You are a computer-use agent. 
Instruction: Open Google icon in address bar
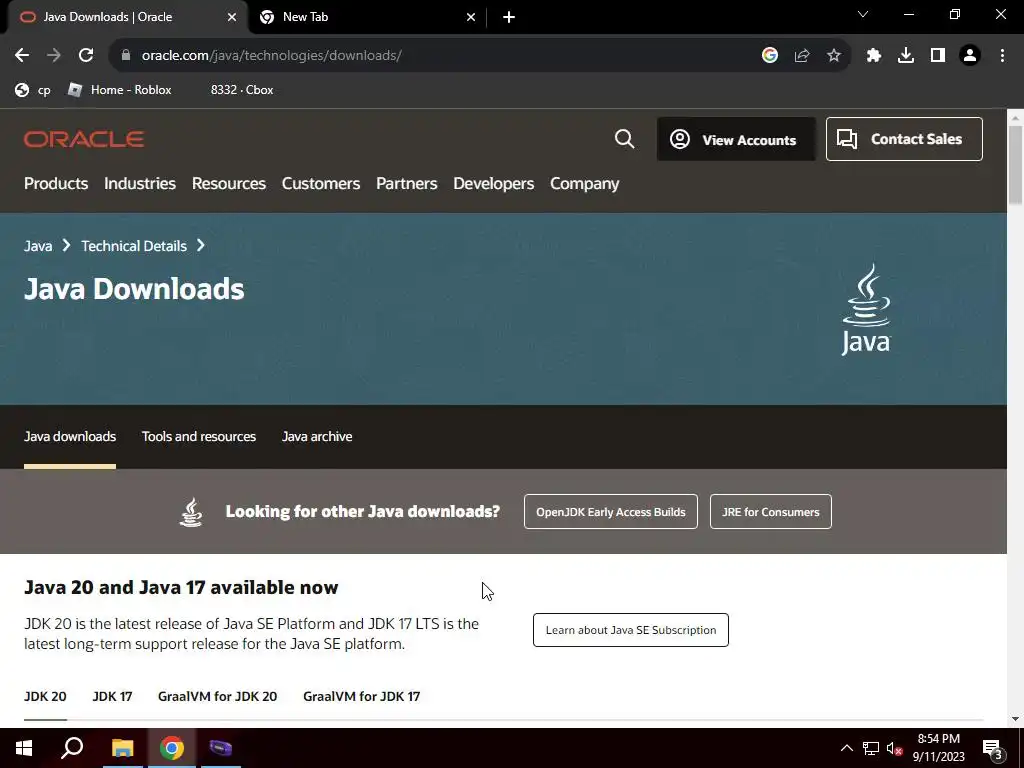(x=770, y=56)
